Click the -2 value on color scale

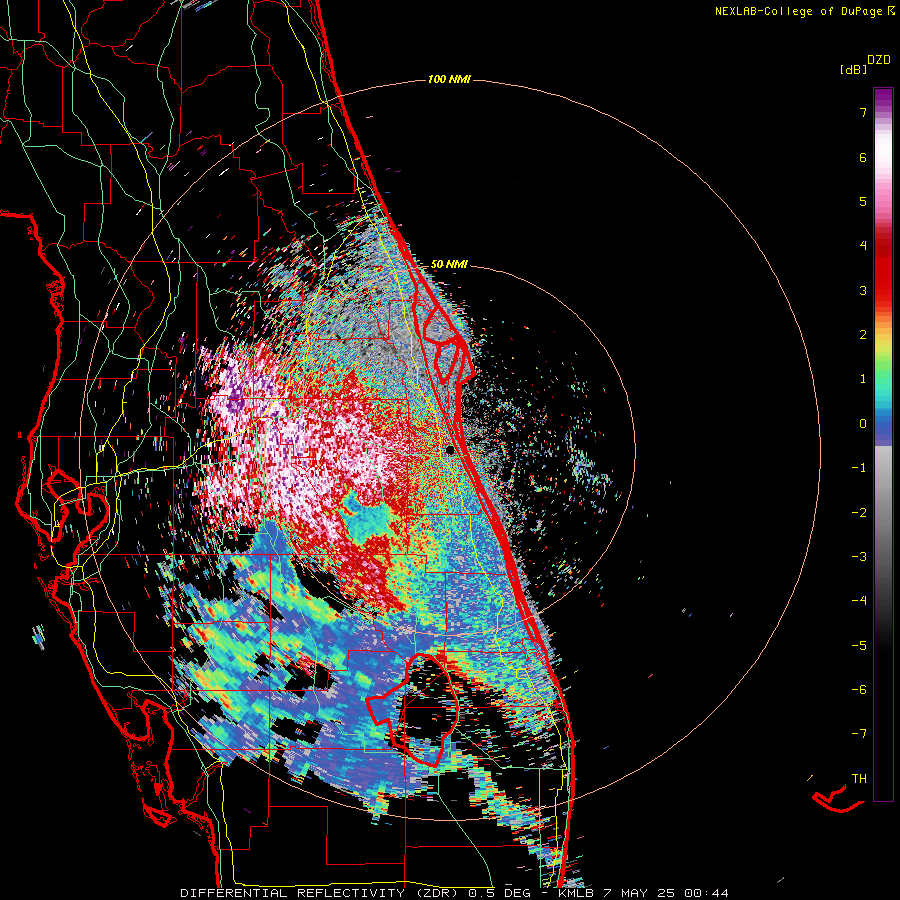click(859, 512)
